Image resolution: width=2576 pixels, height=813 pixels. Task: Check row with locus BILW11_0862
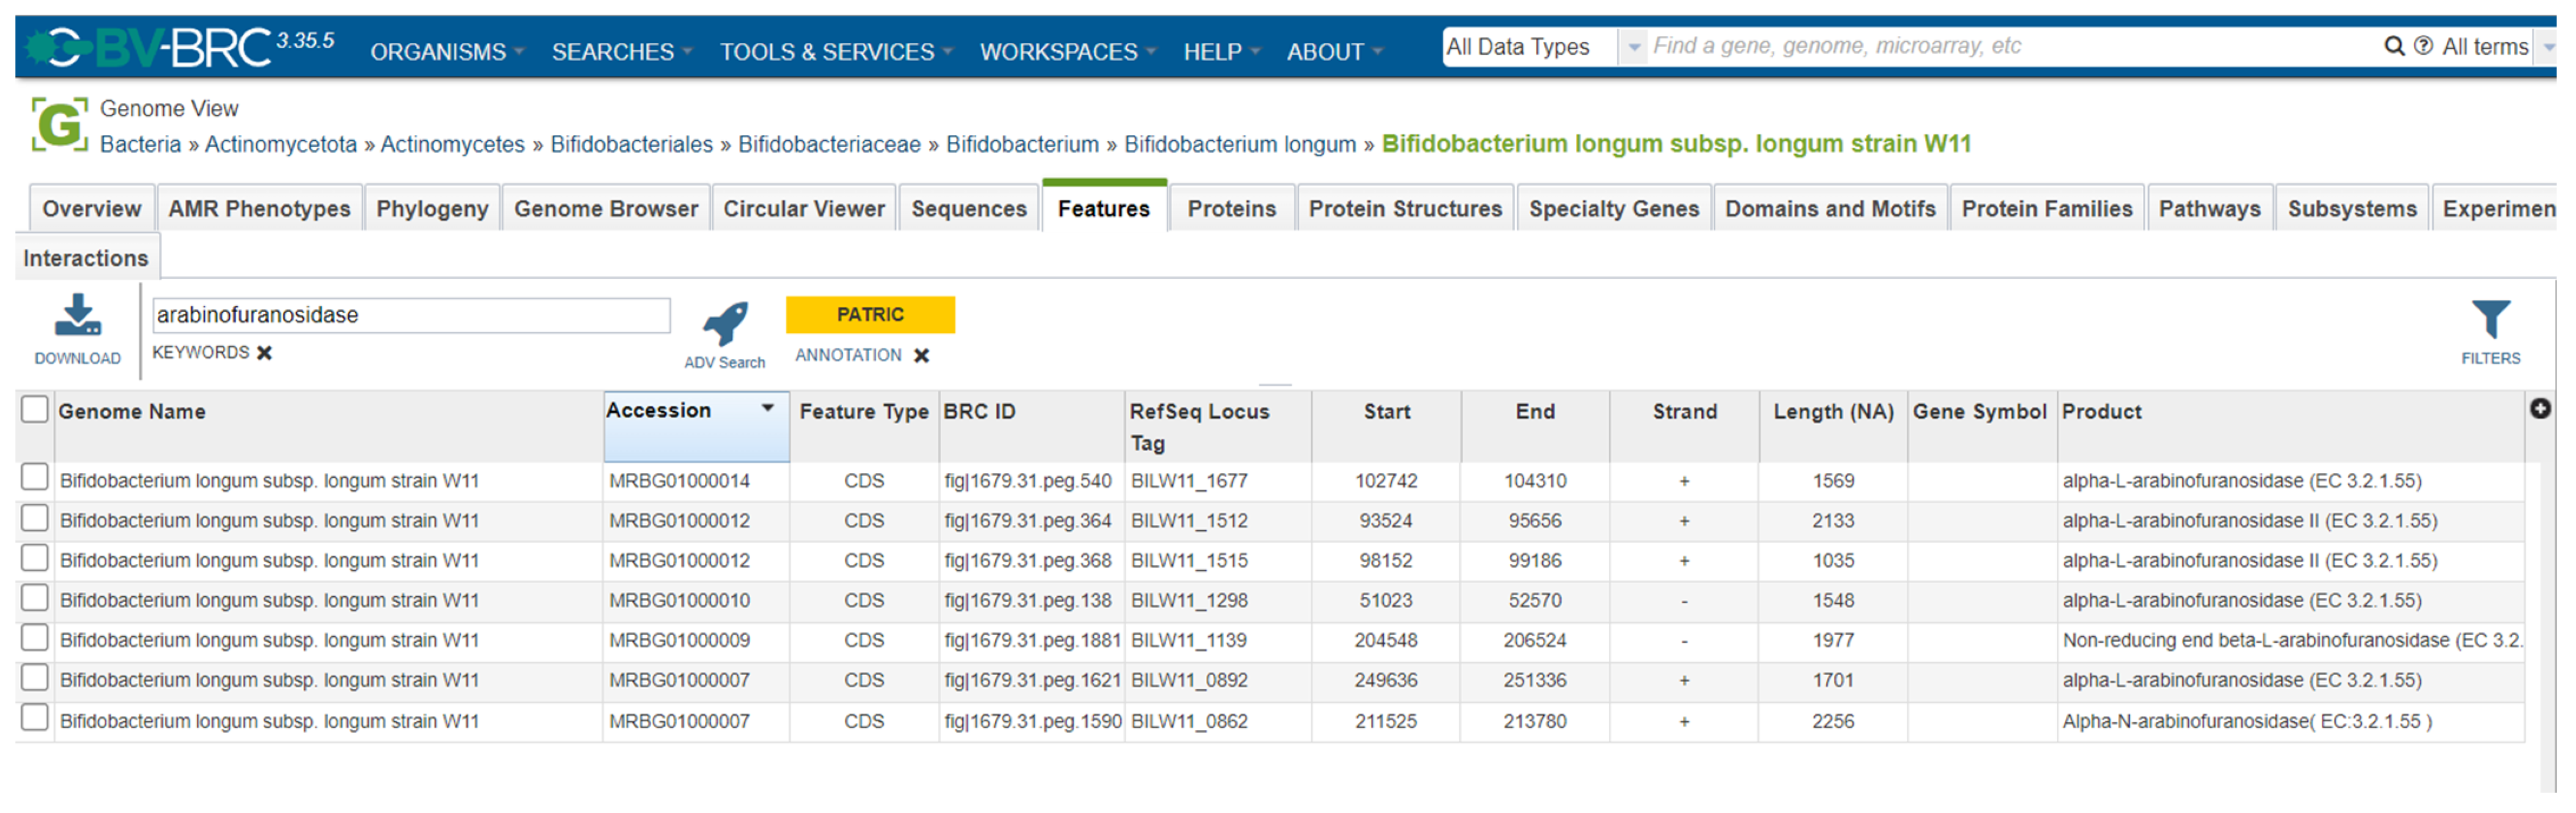35,719
